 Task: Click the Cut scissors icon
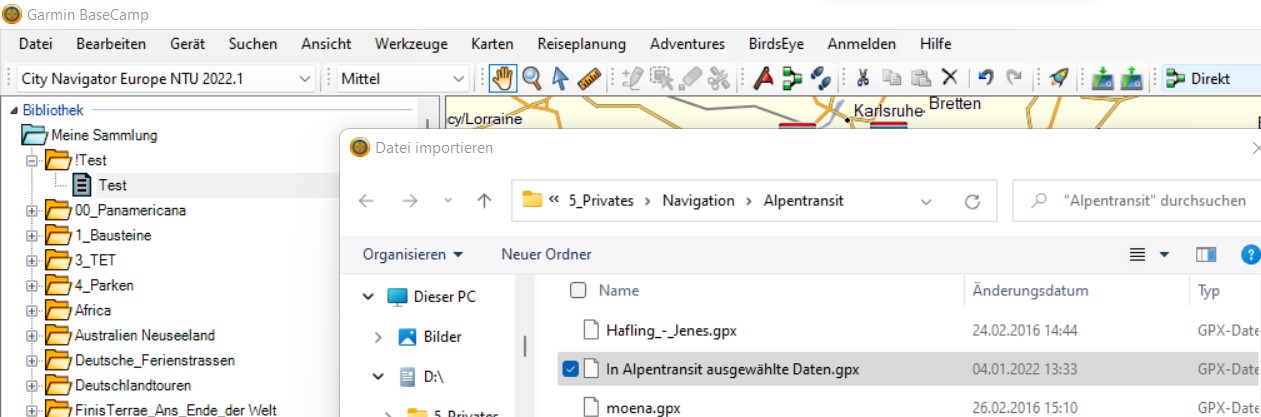pos(864,78)
